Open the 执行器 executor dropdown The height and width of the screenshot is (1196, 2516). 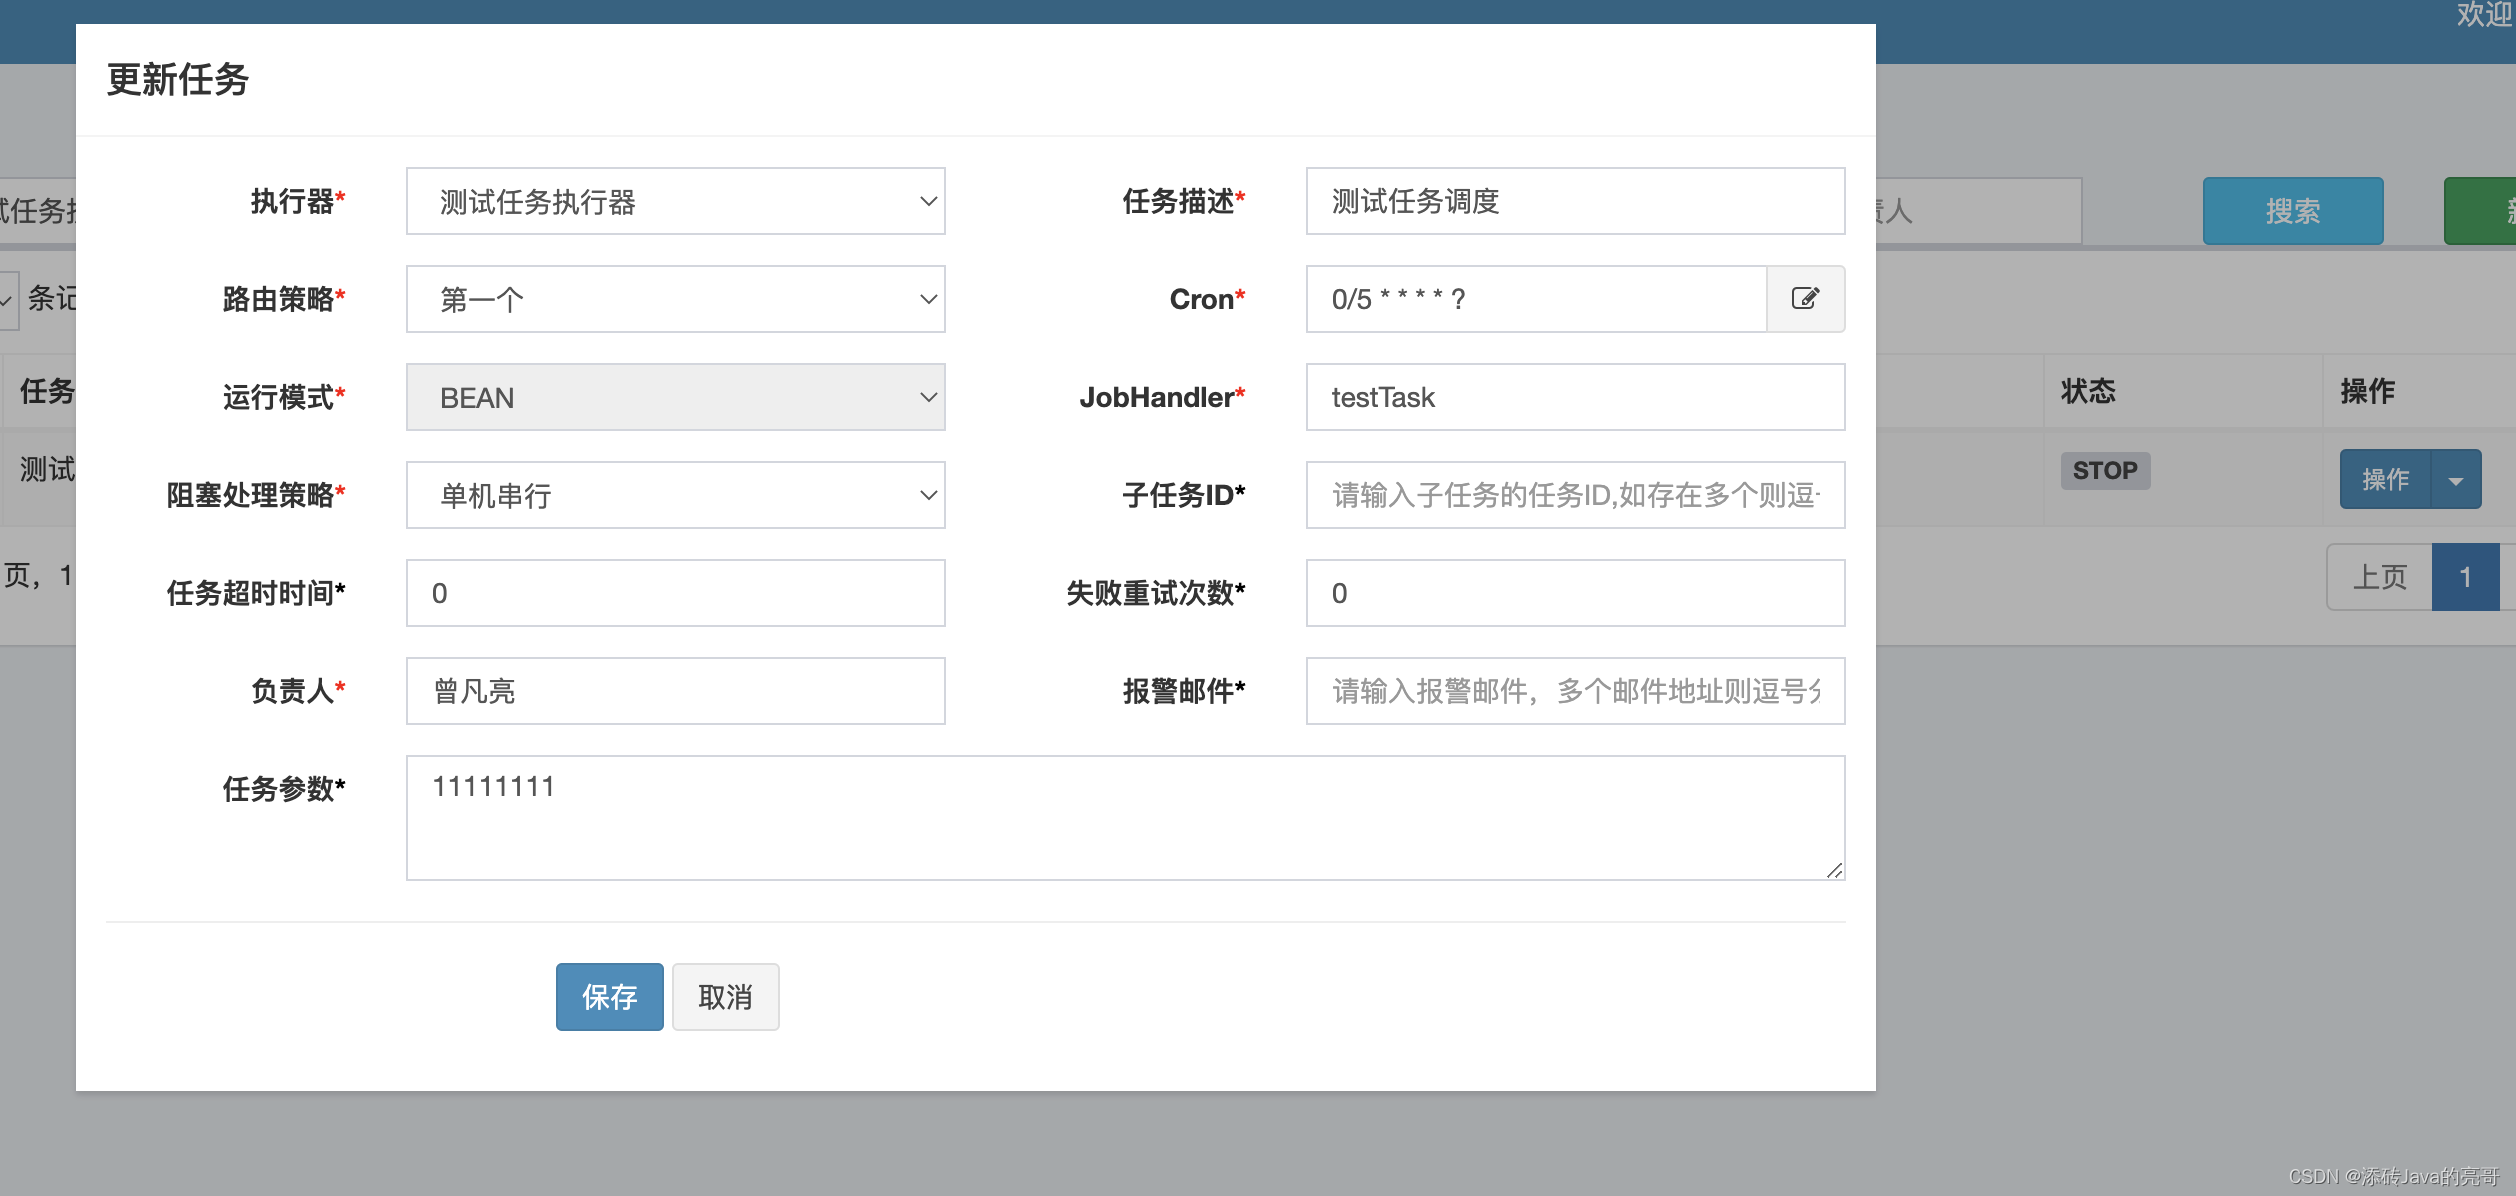[x=675, y=200]
